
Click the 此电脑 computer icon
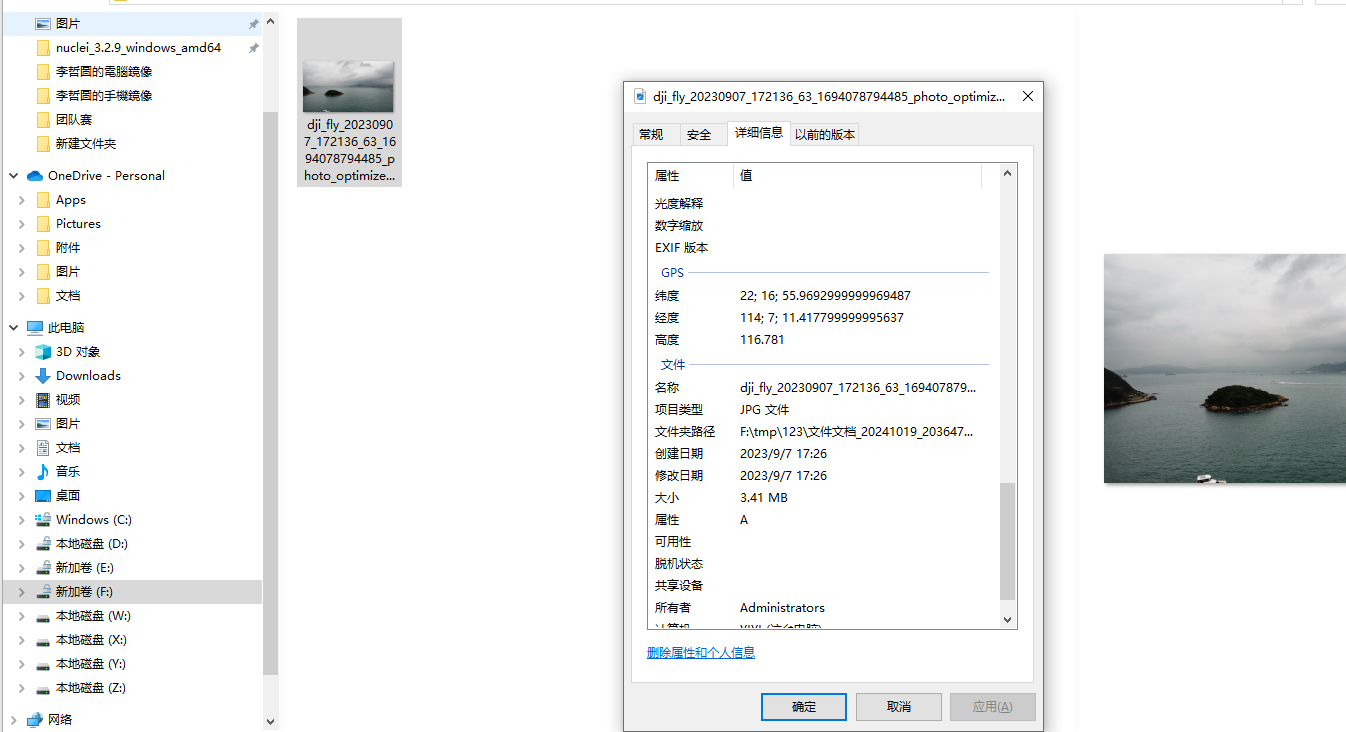tap(35, 328)
